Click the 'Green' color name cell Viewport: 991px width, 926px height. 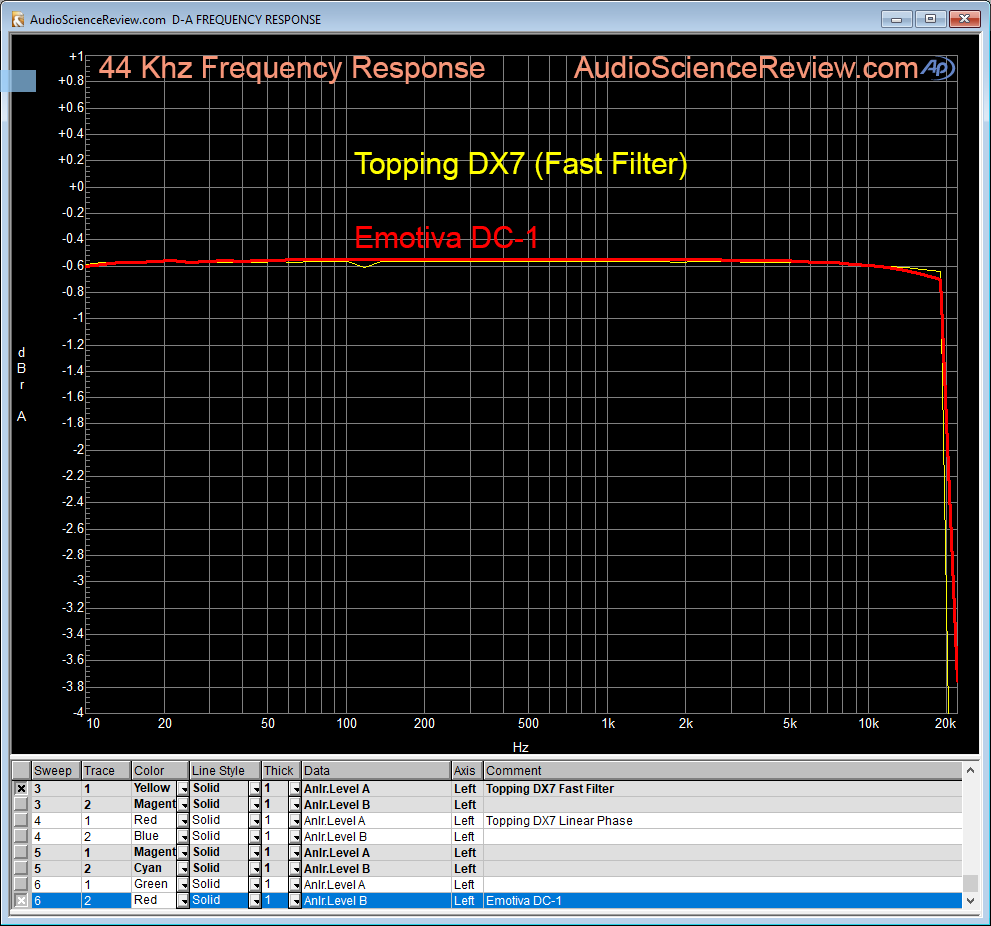click(154, 884)
